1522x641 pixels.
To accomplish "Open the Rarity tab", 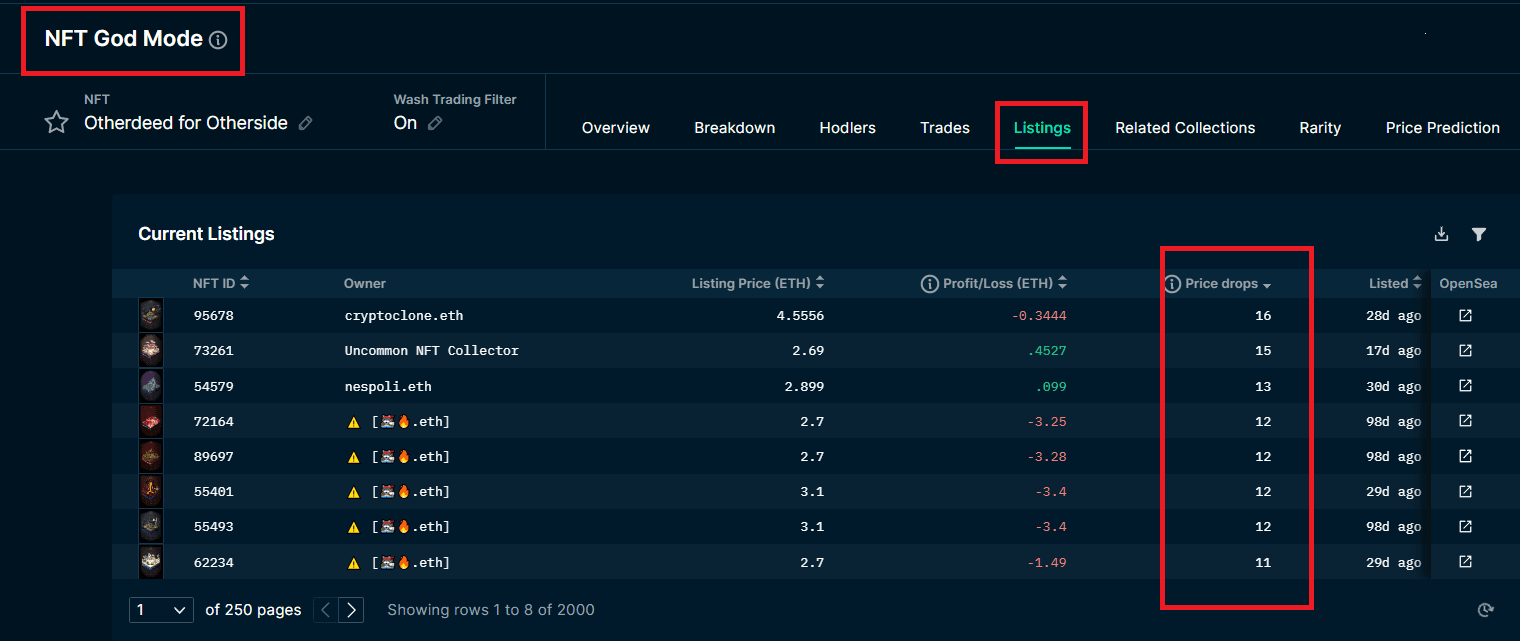I will coord(1320,128).
